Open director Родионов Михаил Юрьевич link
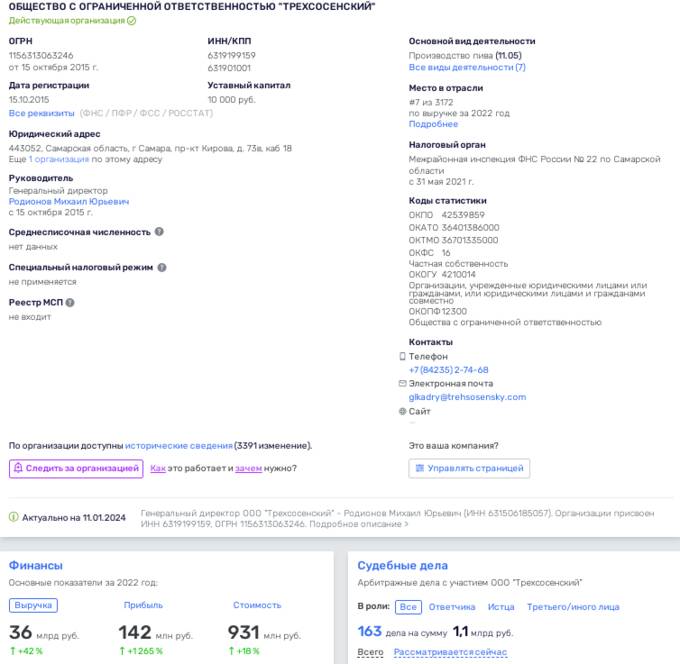The height and width of the screenshot is (664, 680). (69, 201)
